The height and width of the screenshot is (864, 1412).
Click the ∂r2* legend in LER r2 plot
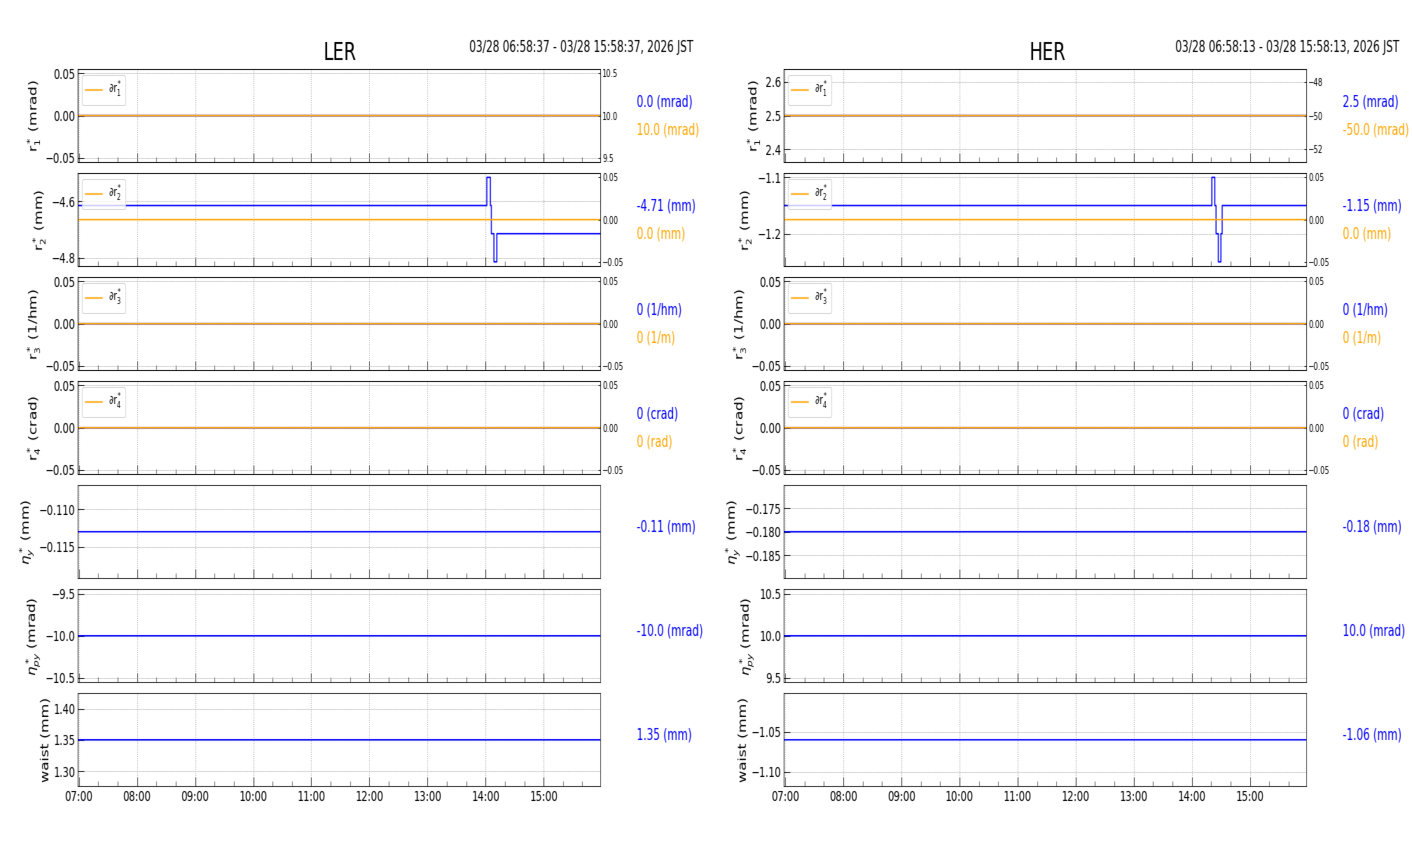point(104,194)
